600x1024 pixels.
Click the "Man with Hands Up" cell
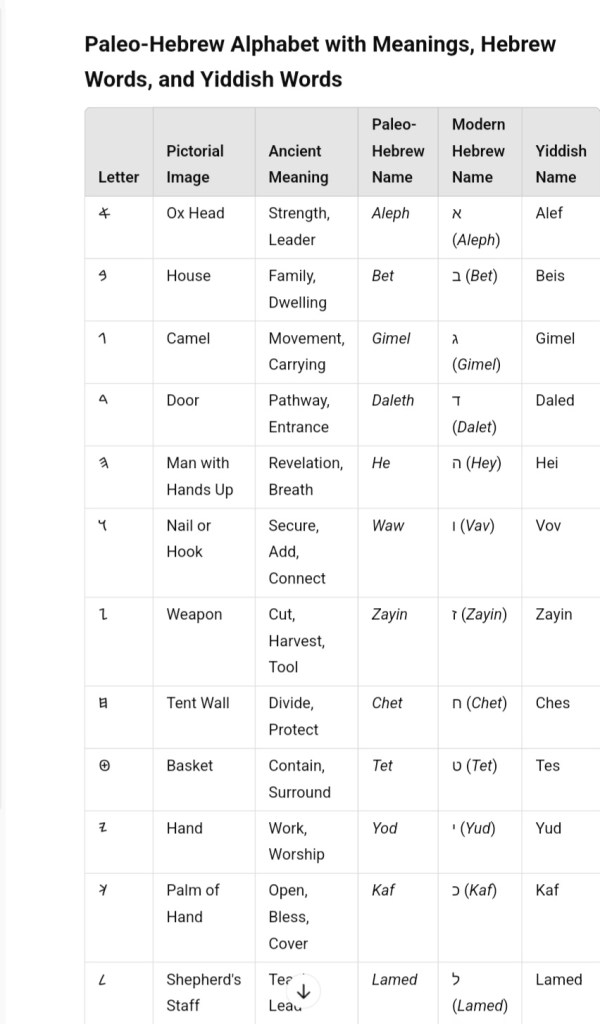(x=199, y=476)
